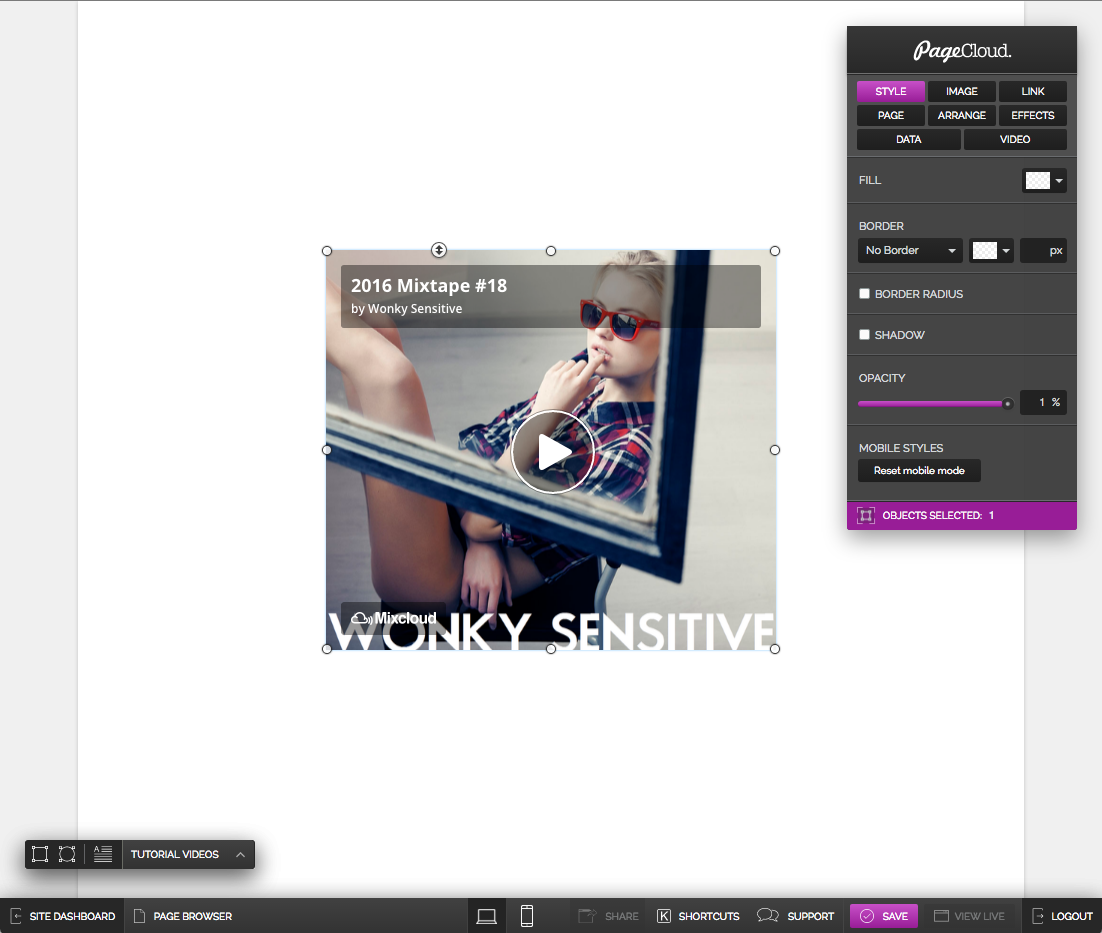Open the Fill color dropdown
Screen dimensions: 1102x933
[x=1044, y=181]
